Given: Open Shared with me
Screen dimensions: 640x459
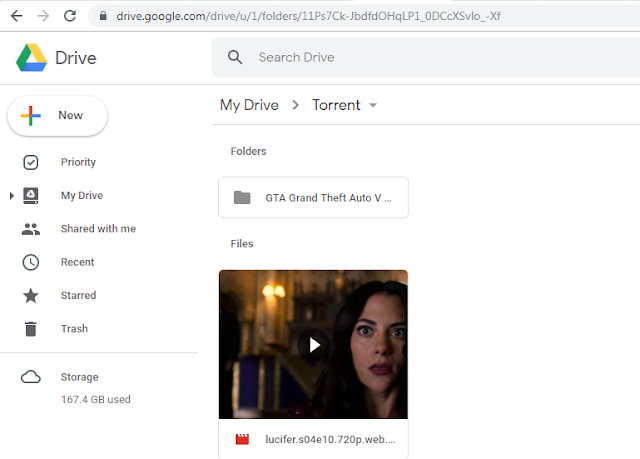Looking at the screenshot, I should (98, 228).
